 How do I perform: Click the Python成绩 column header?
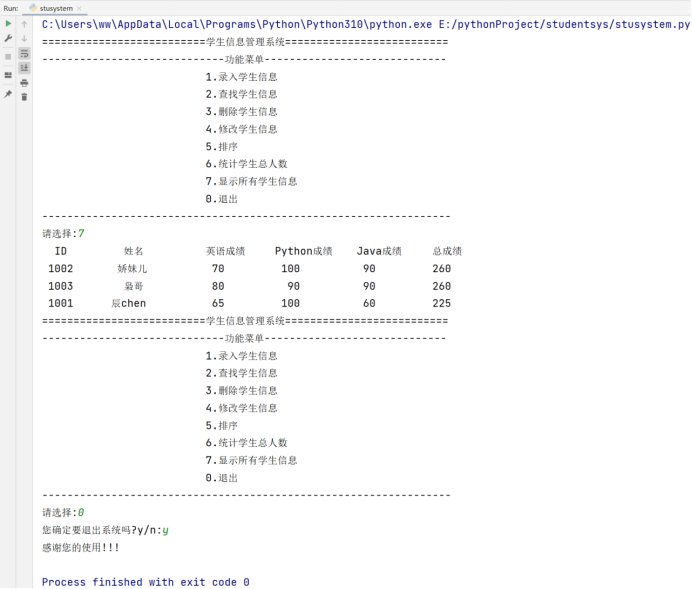point(304,251)
